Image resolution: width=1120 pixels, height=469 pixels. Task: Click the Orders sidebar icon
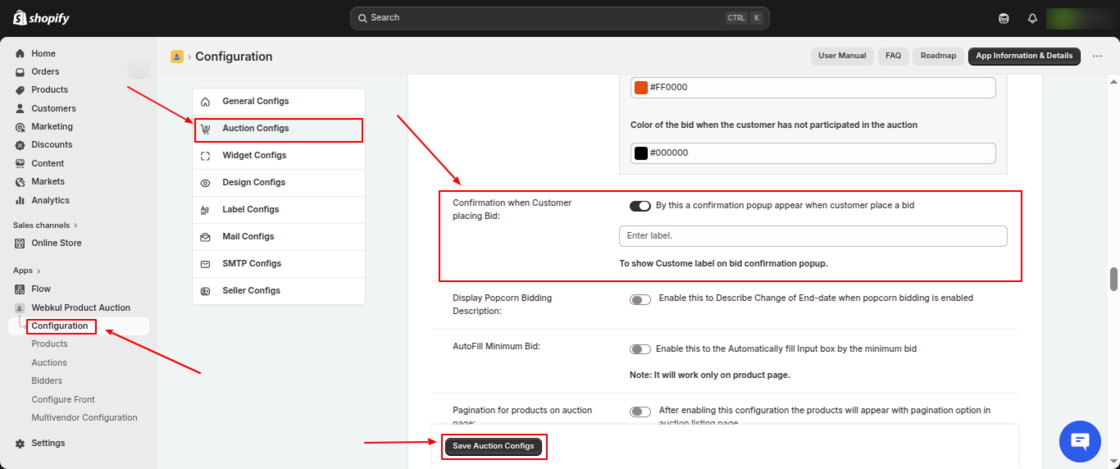point(20,71)
